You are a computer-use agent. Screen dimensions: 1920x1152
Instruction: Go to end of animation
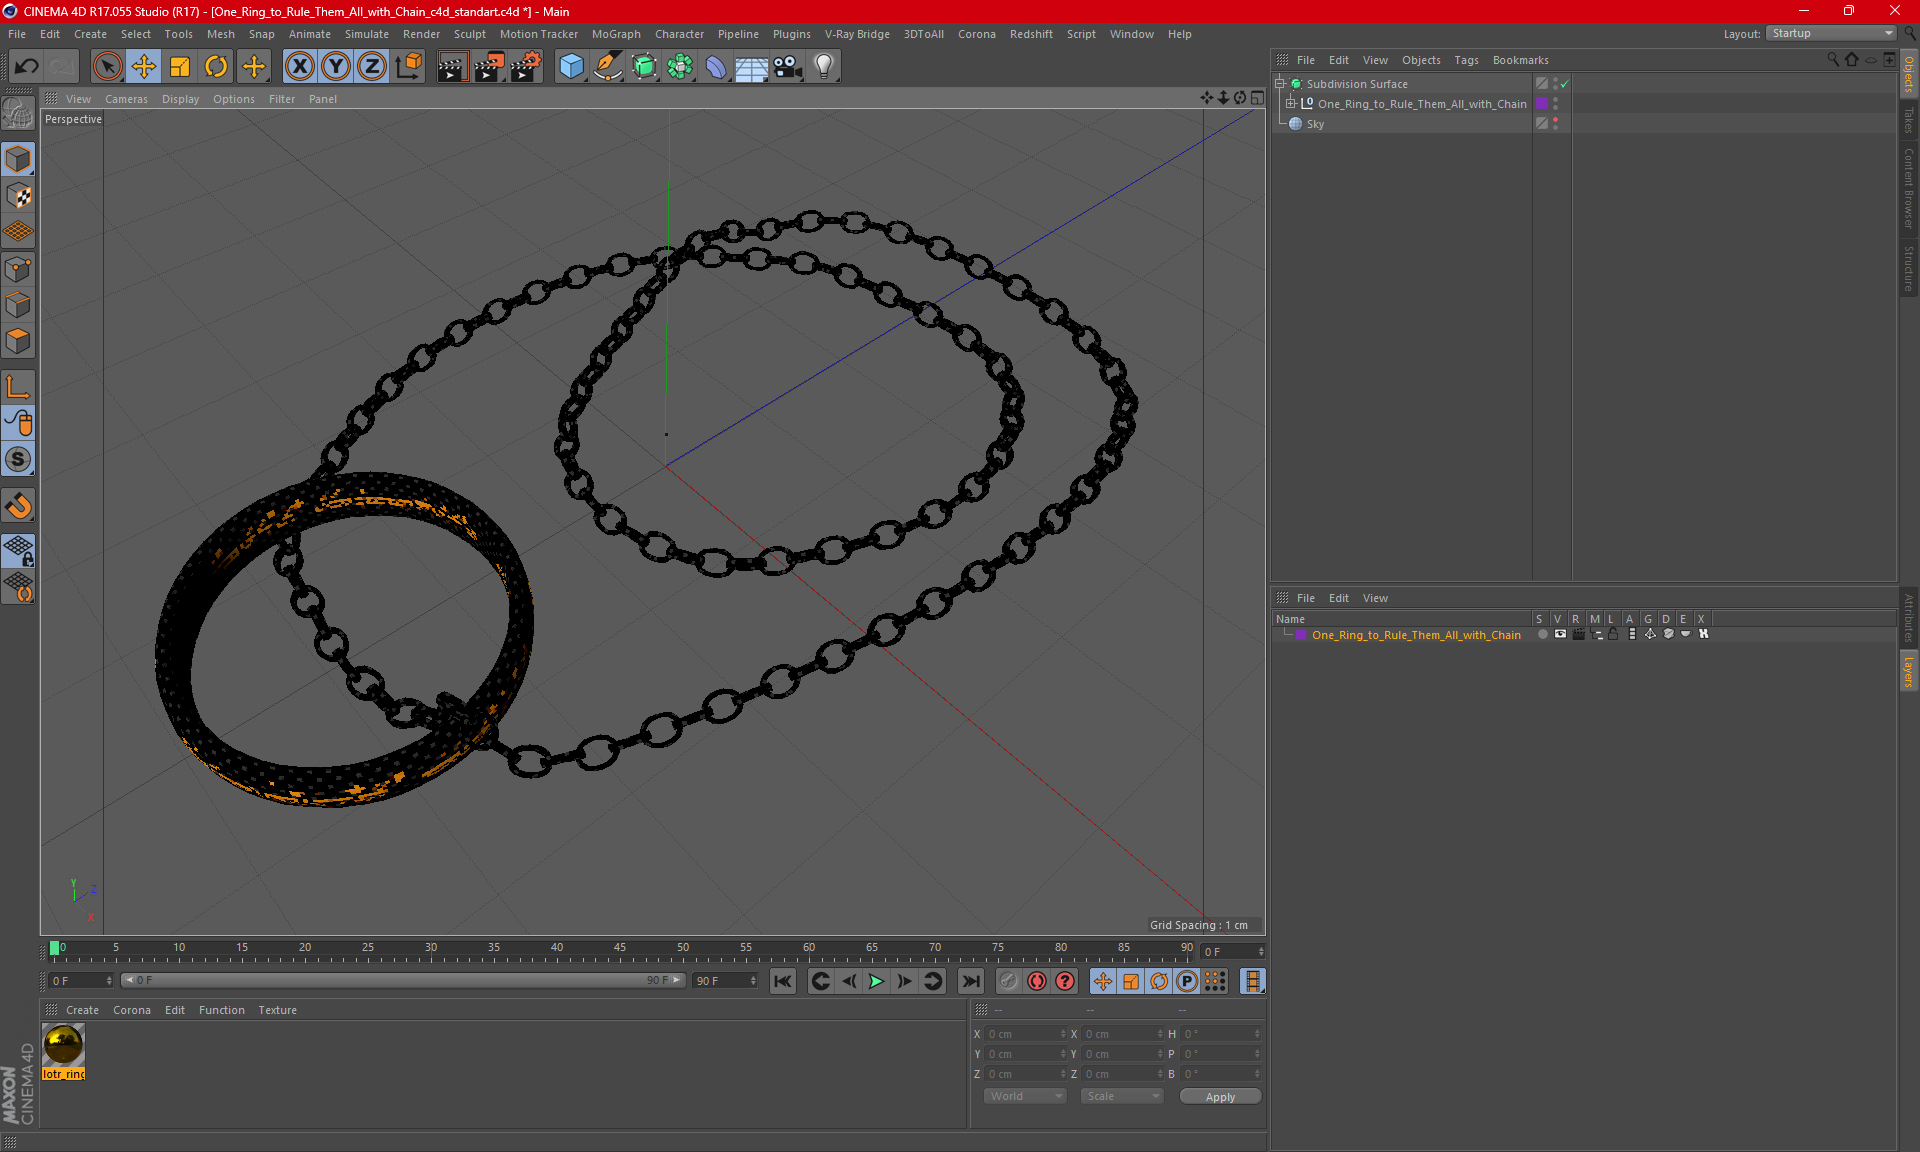pos(970,981)
